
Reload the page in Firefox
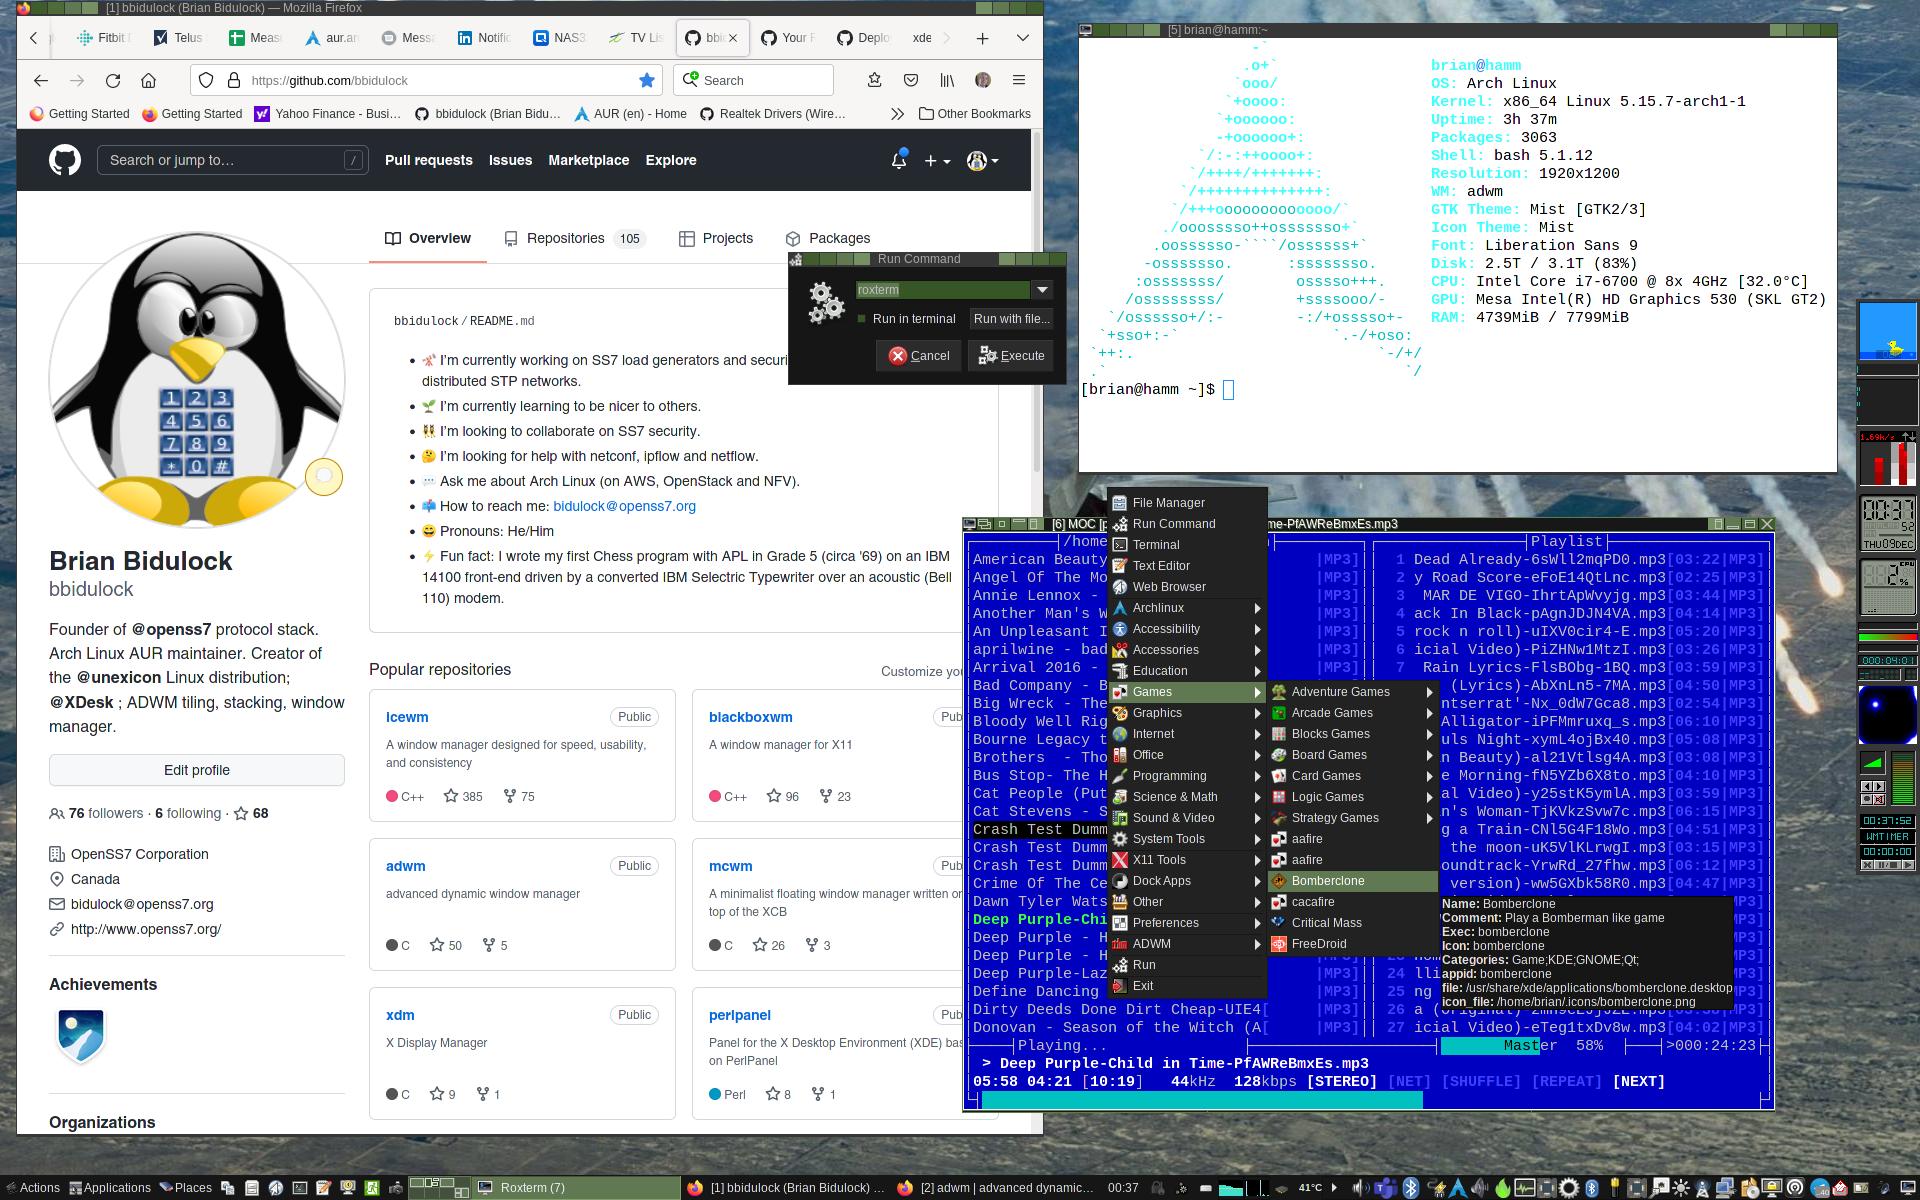click(113, 80)
